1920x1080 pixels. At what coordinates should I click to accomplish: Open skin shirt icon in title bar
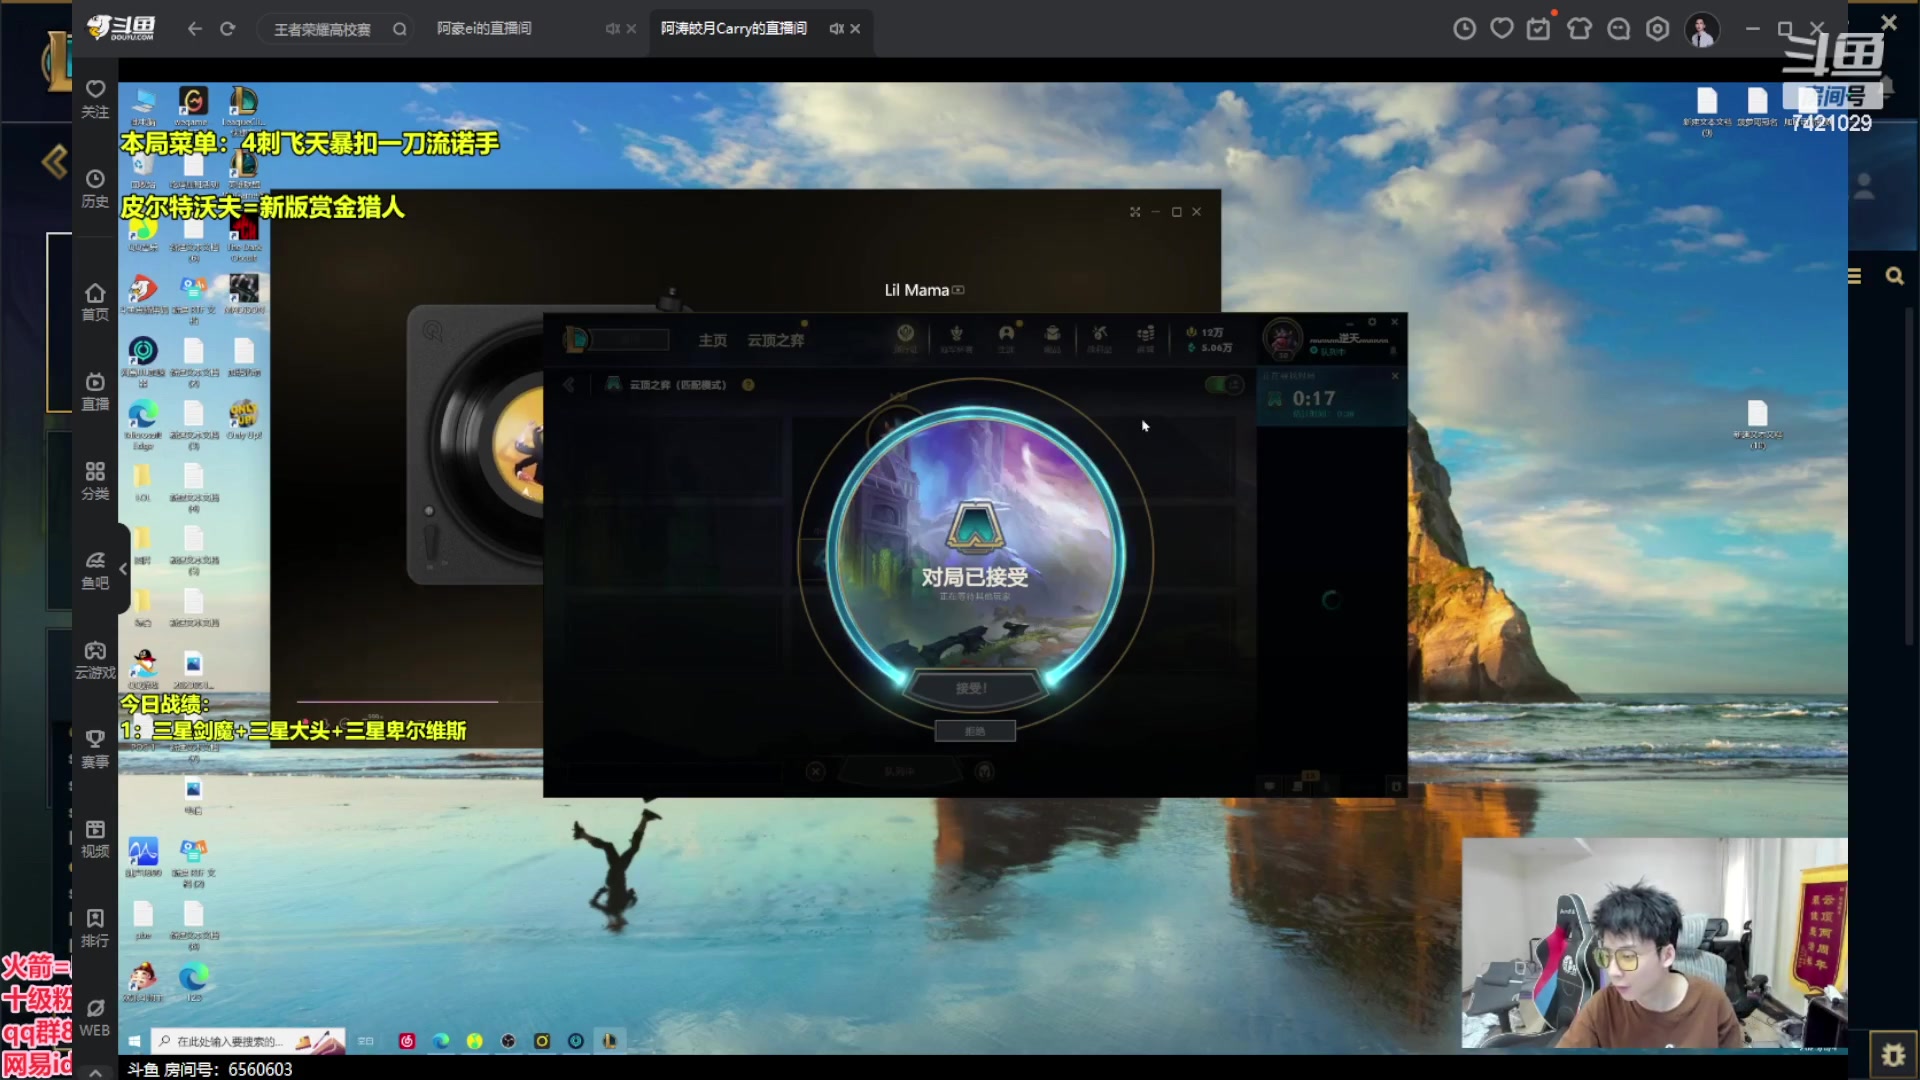click(1579, 29)
